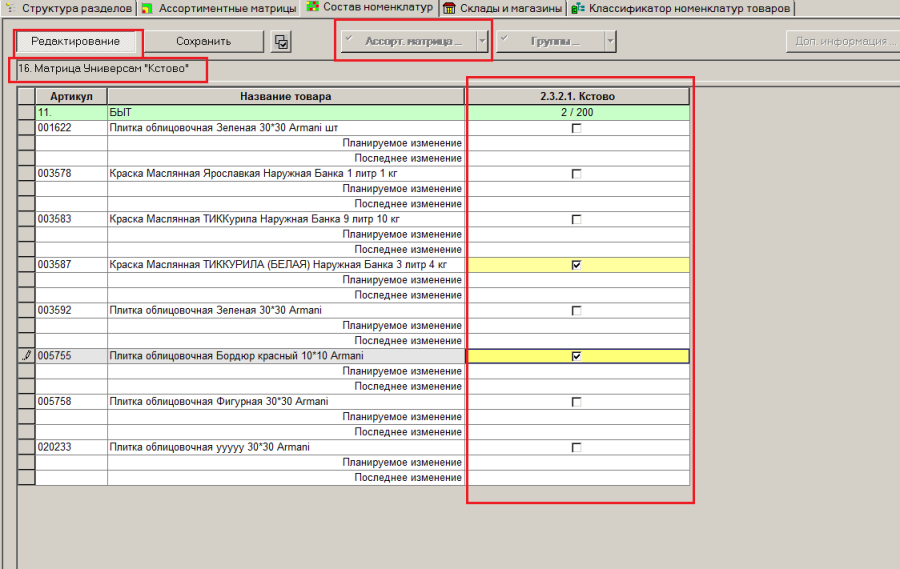The width and height of the screenshot is (900, 569).
Task: Click the Группы button
Action: pos(551,41)
